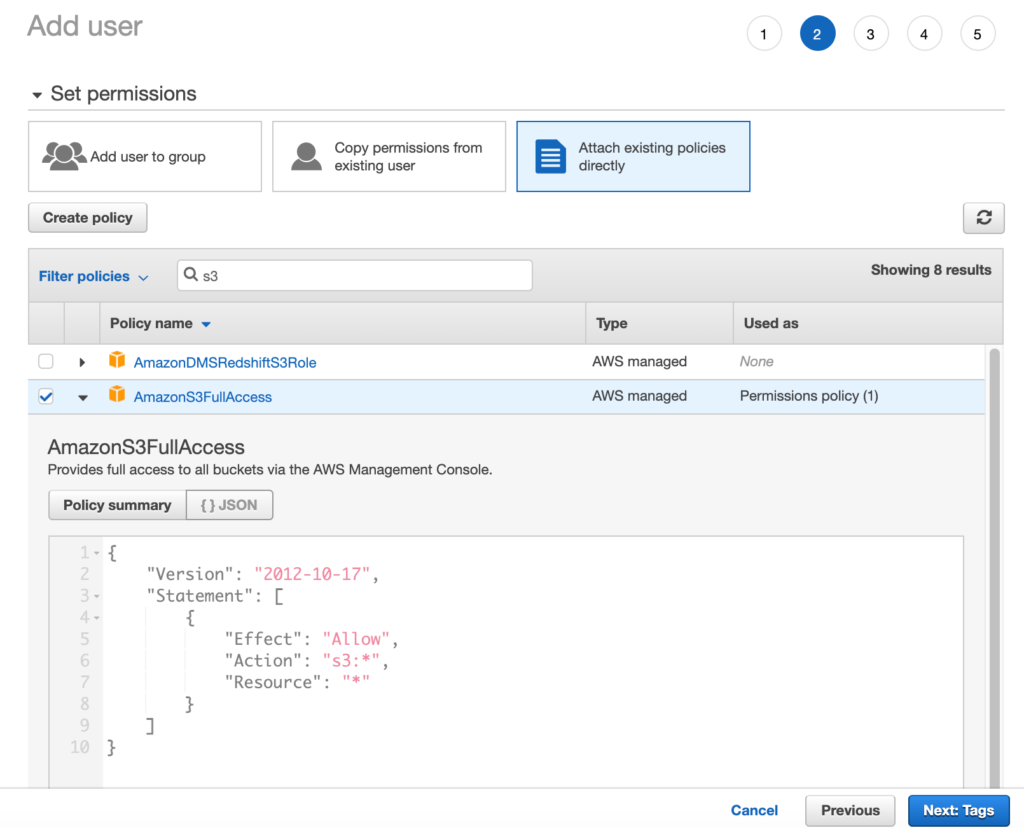Jump to step 3 circle

click(x=871, y=34)
